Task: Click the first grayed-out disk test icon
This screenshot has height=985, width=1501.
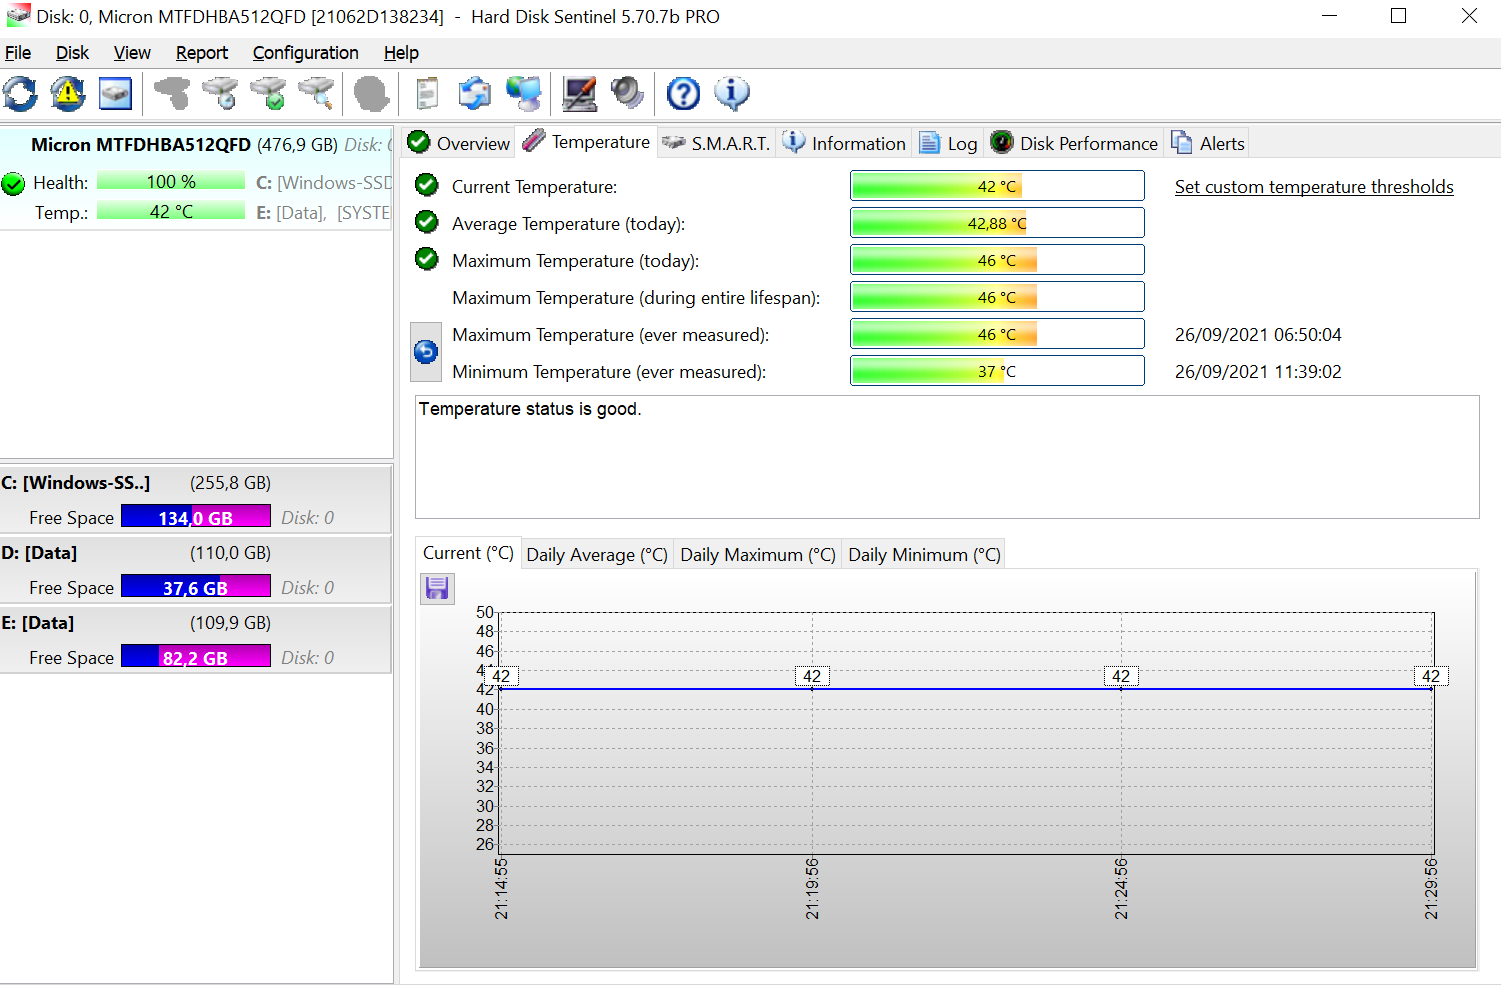Action: click(172, 94)
